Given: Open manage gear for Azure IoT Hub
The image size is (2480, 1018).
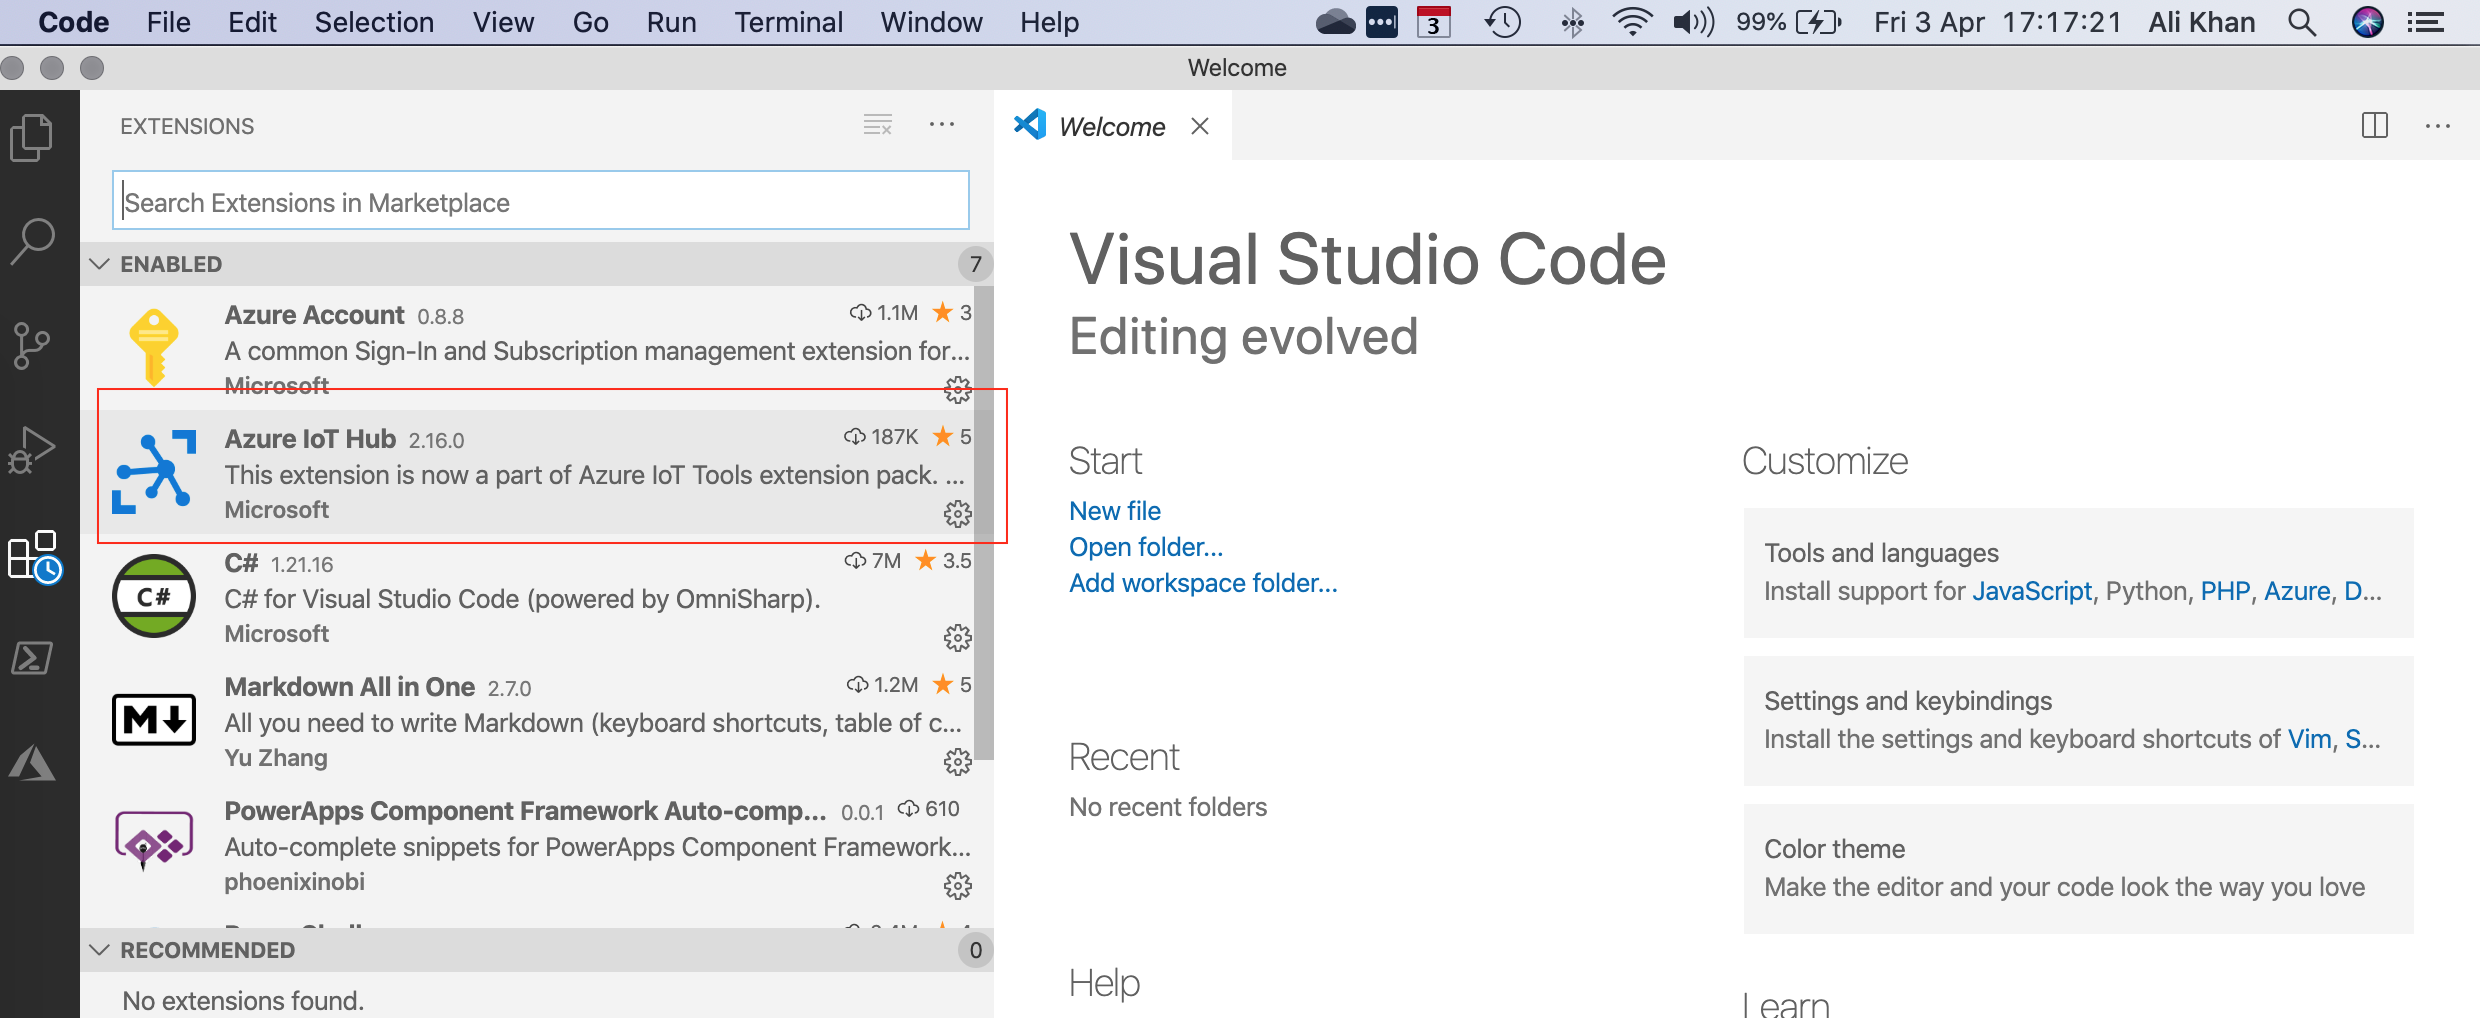Looking at the screenshot, I should point(958,514).
